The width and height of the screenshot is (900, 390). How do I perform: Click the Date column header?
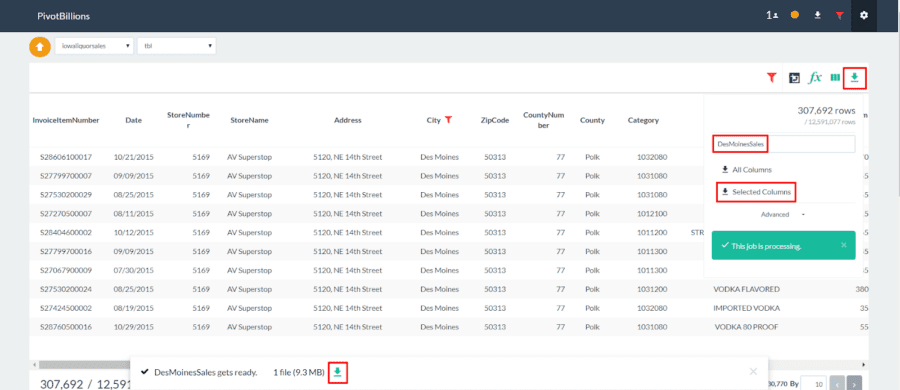pyautogui.click(x=134, y=120)
